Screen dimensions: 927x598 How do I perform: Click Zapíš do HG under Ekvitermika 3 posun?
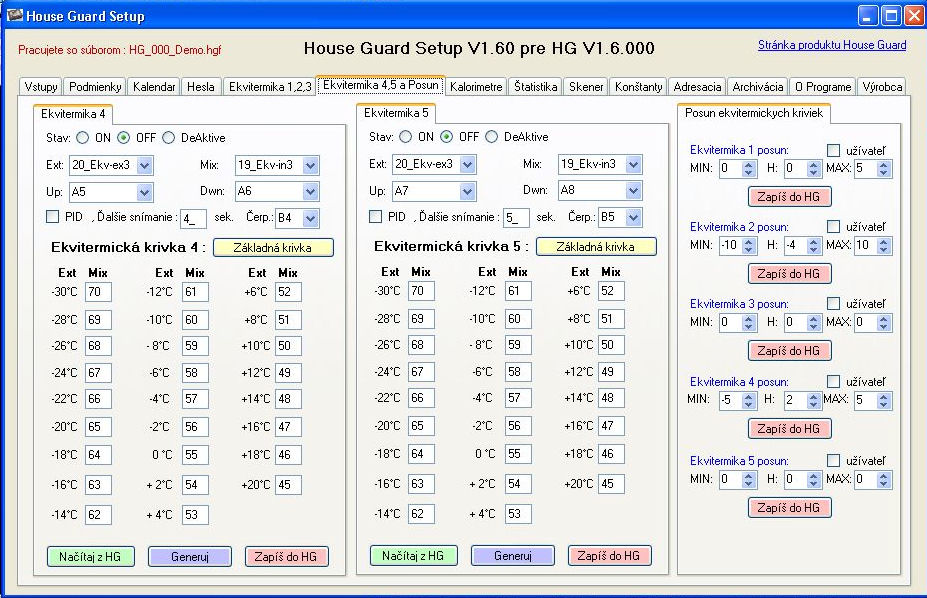[x=789, y=351]
